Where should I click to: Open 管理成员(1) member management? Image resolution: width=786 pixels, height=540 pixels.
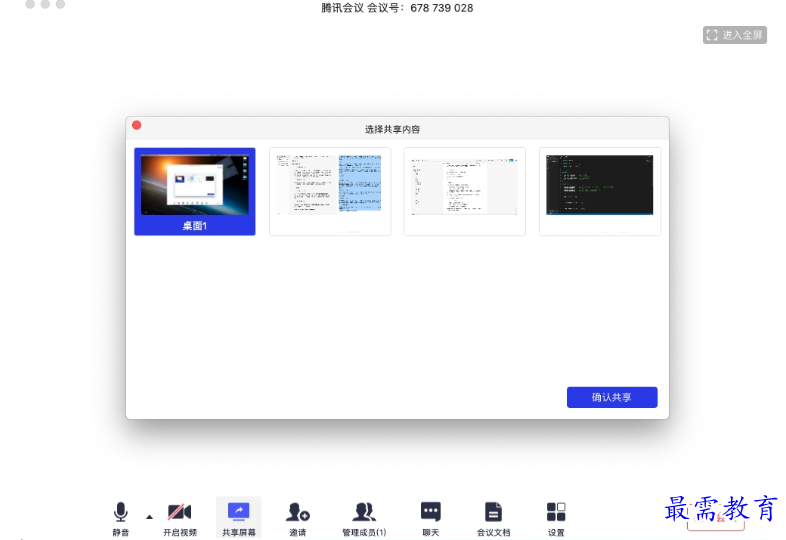point(364,518)
